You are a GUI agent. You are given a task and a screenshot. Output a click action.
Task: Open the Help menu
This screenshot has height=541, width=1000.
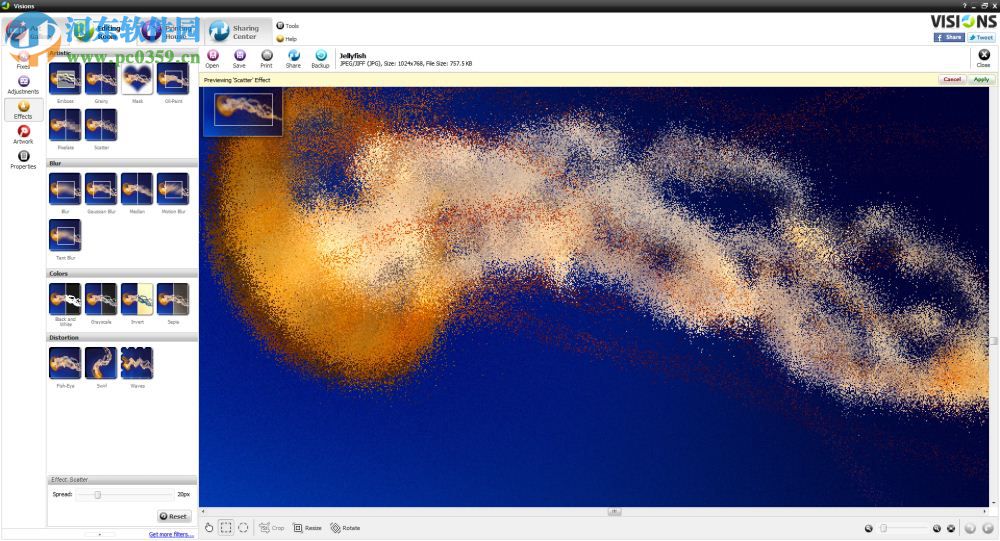287,39
